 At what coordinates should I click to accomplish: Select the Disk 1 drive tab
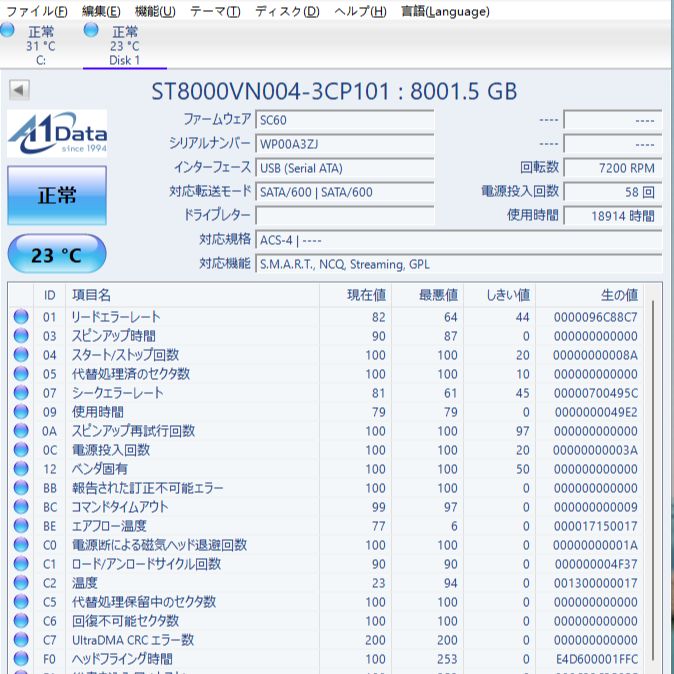(x=125, y=45)
